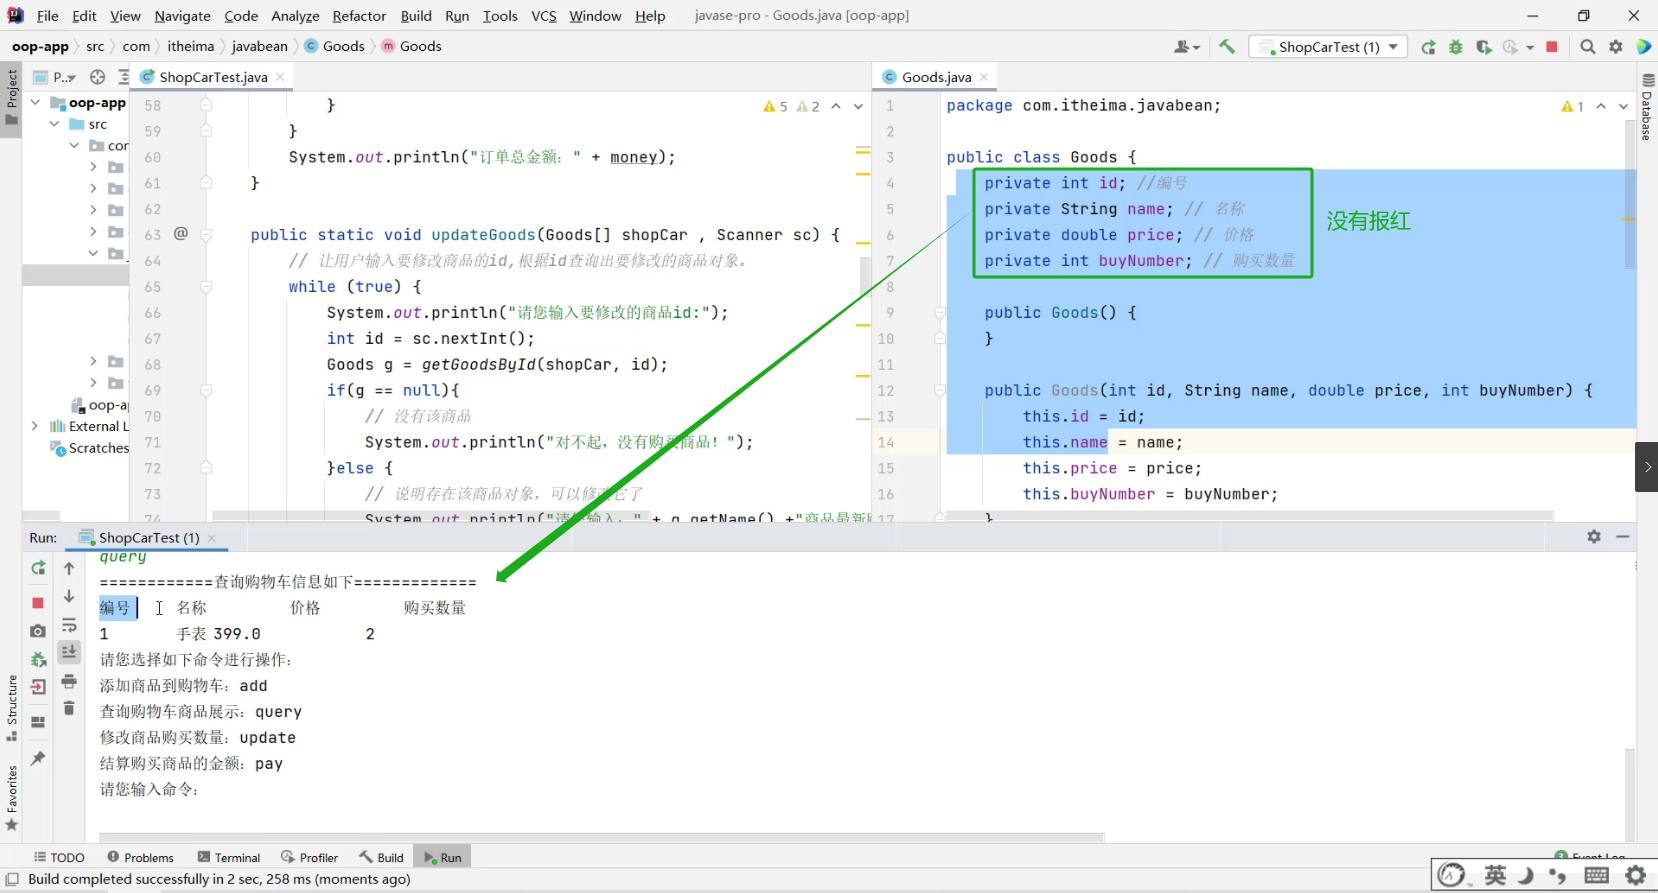Image resolution: width=1658 pixels, height=893 pixels.
Task: Hide the Run panel with minus icon
Action: pyautogui.click(x=1623, y=537)
